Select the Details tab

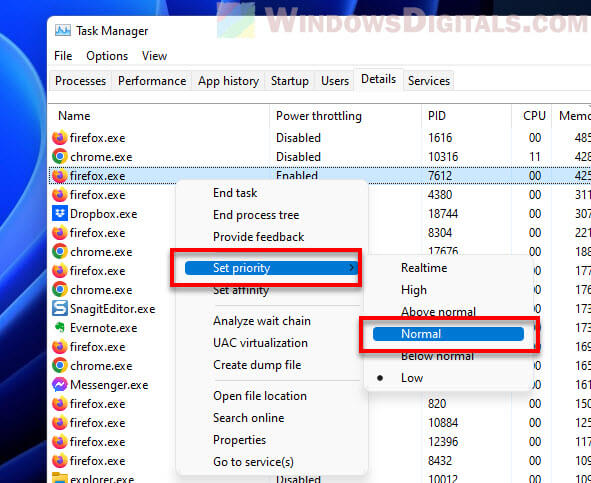[x=378, y=79]
